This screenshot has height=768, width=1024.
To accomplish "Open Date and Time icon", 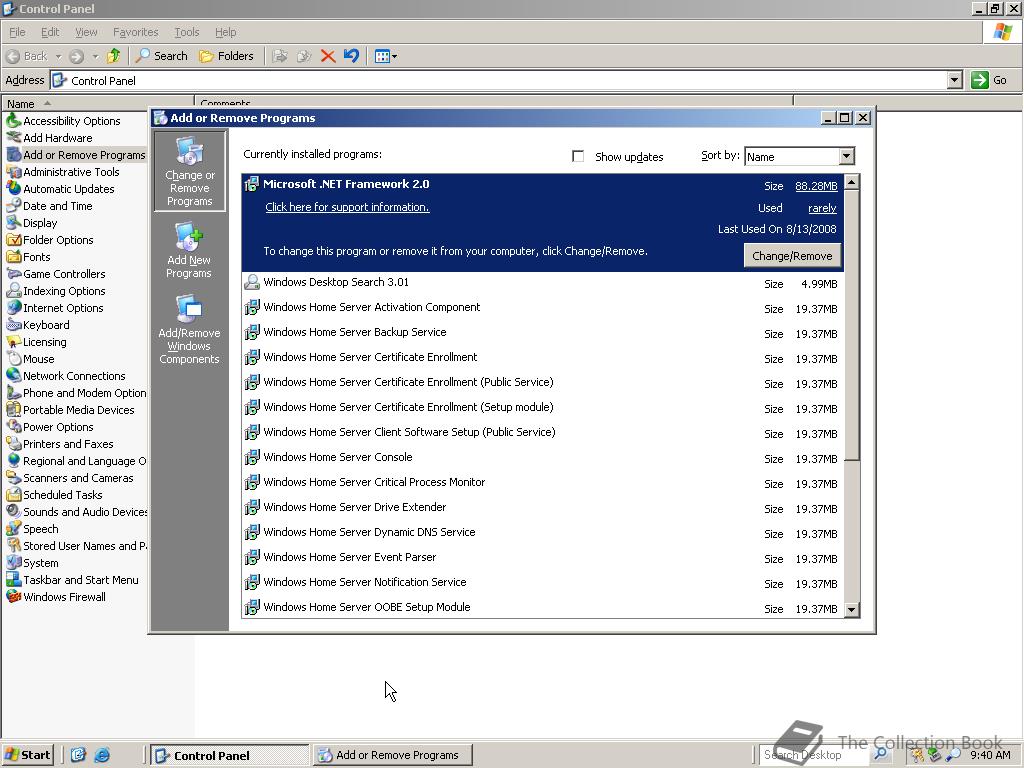I will click(13, 206).
